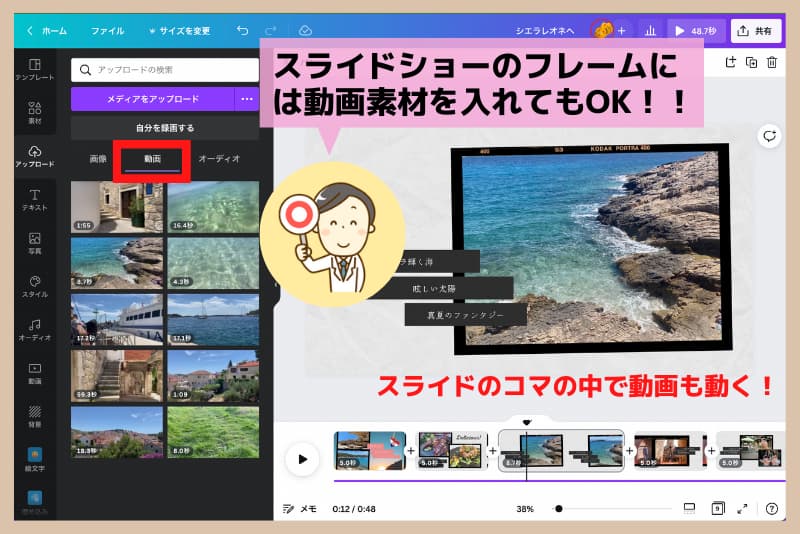This screenshot has width=800, height=534.
Task: Click the 共有 share button
Action: [756, 31]
